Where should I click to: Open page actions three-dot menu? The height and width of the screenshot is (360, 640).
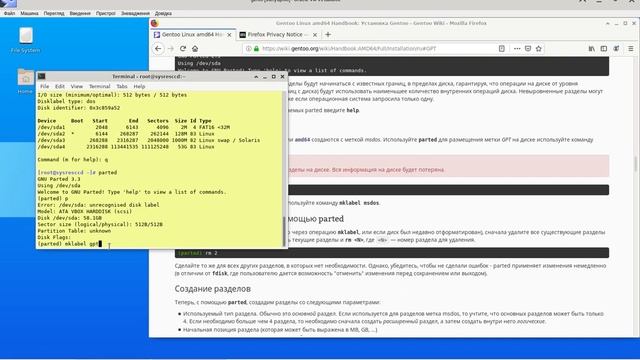pos(517,49)
